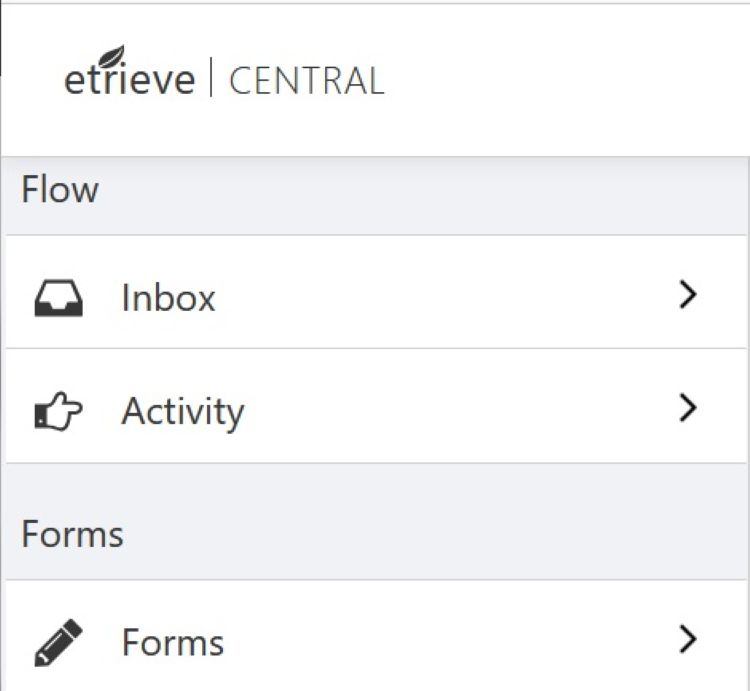Open the Forms item beside the pencil
The width and height of the screenshot is (750, 691).
(x=172, y=642)
